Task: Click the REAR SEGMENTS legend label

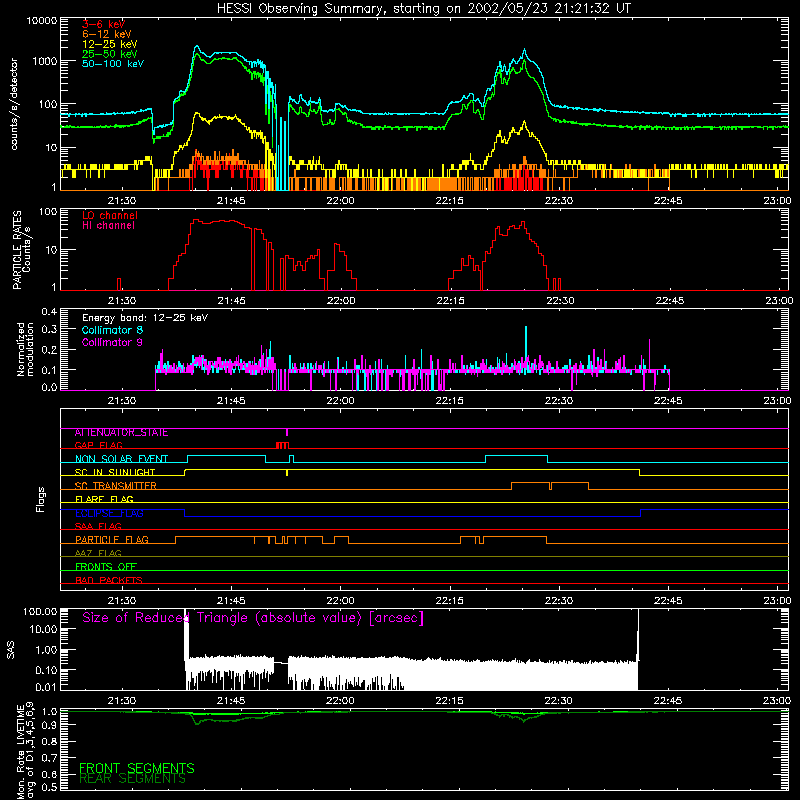Action: pos(133,778)
